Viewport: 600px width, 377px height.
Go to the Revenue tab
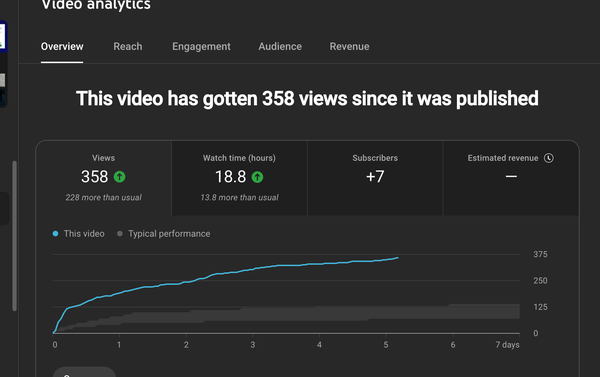tap(349, 46)
